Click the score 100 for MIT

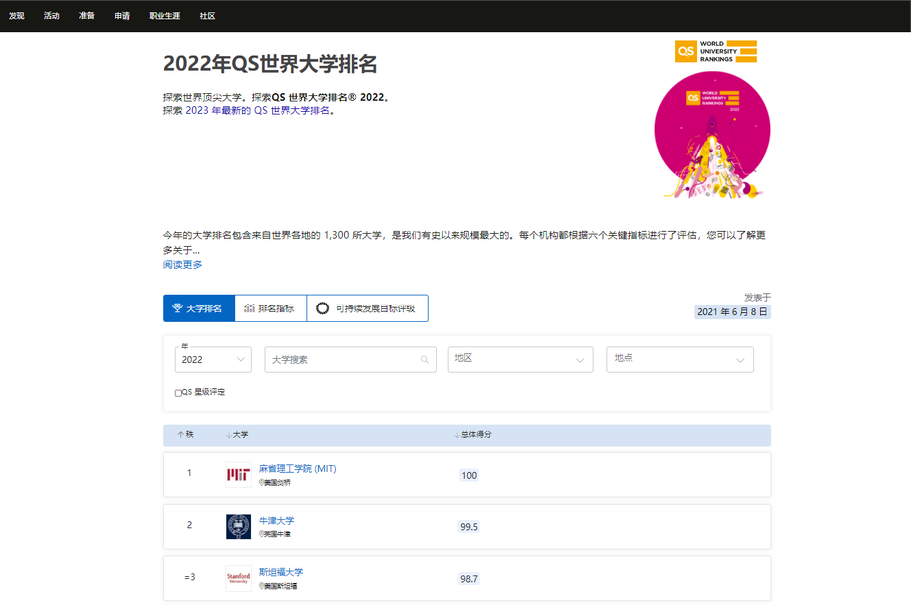click(x=469, y=475)
